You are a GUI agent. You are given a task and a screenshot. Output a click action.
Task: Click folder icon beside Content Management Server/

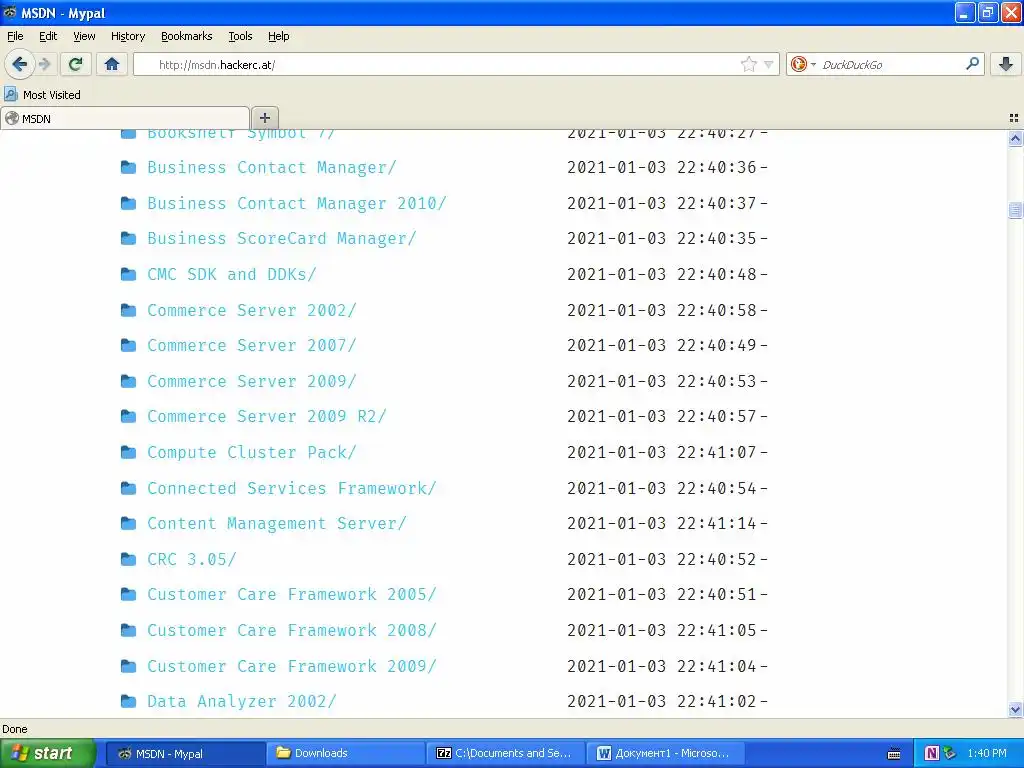pyautogui.click(x=129, y=524)
